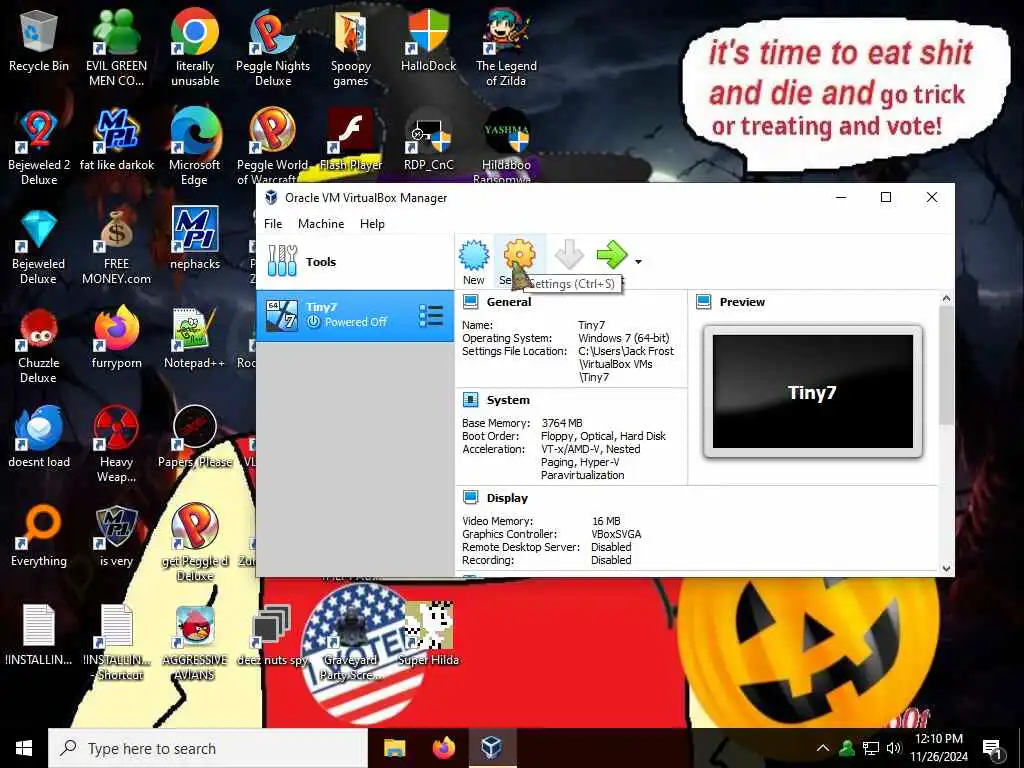
Task: Click details pane scrollbar down arrow
Action: coord(946,568)
